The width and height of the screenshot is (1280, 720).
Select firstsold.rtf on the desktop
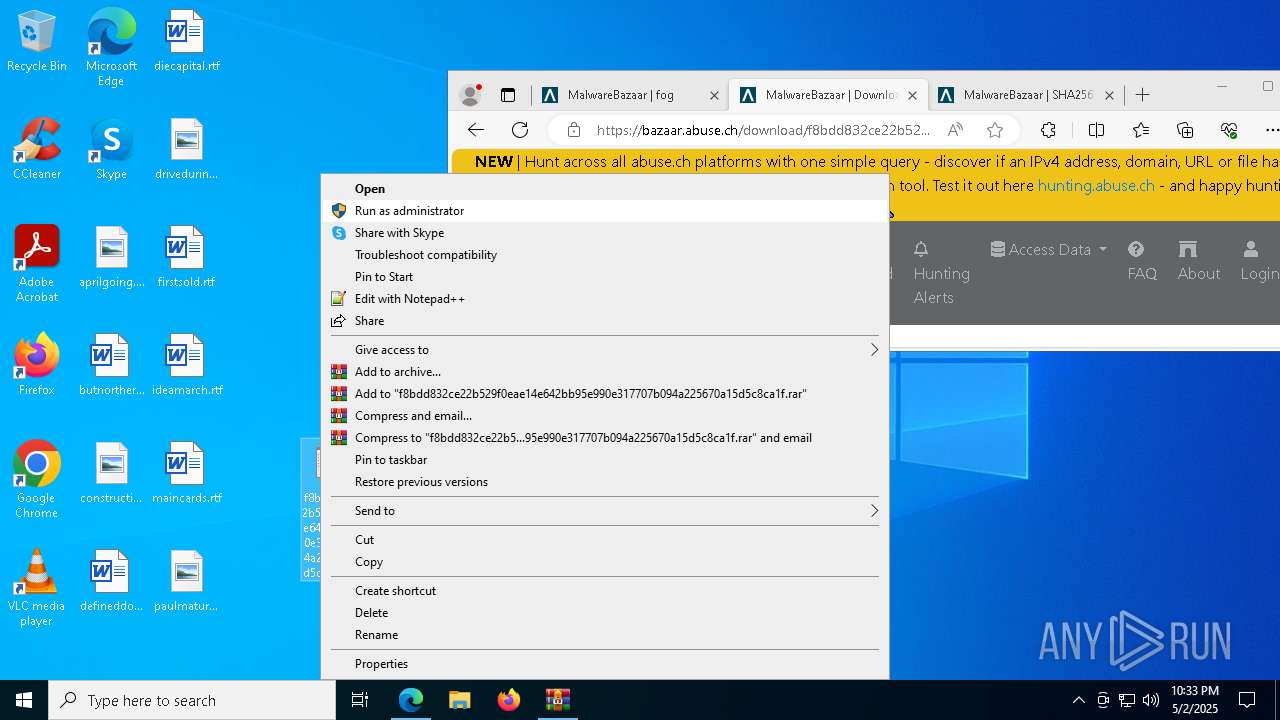coord(187,258)
